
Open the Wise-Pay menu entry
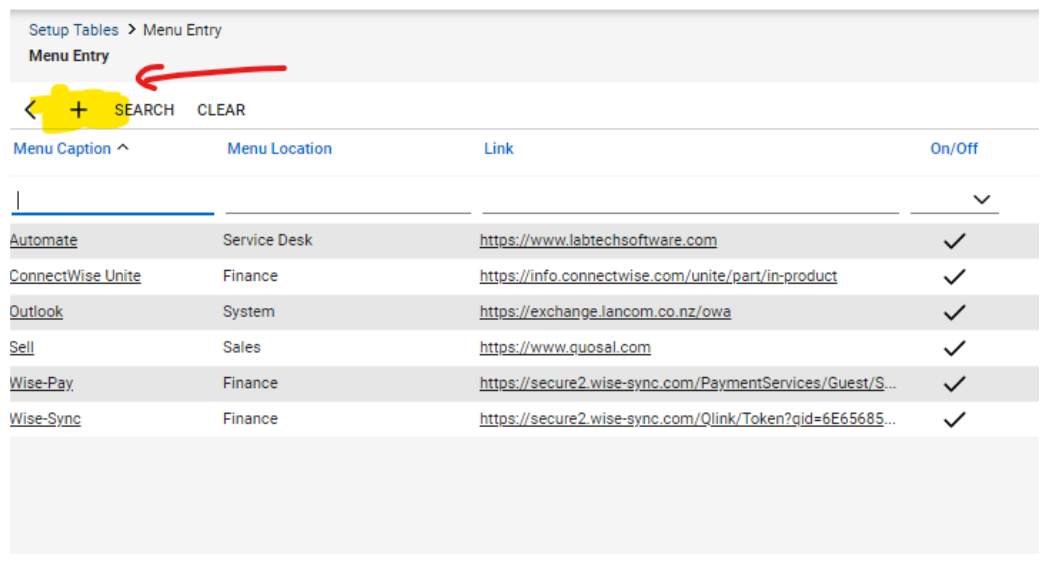pyautogui.click(x=41, y=383)
